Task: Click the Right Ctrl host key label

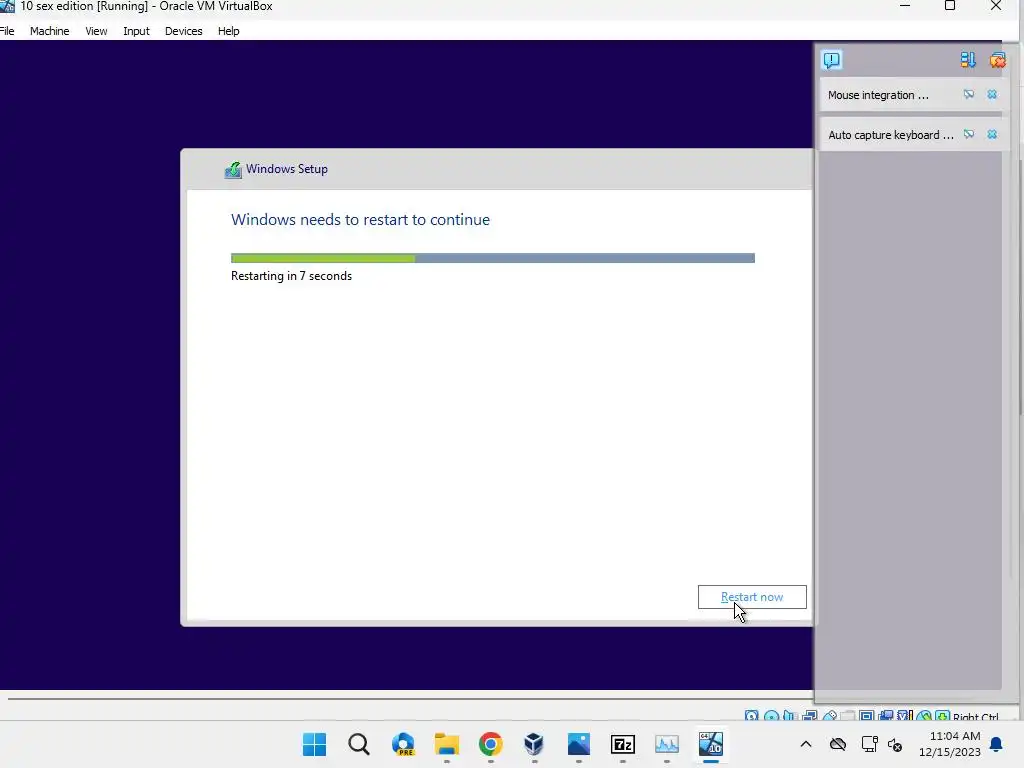Action: (976, 716)
